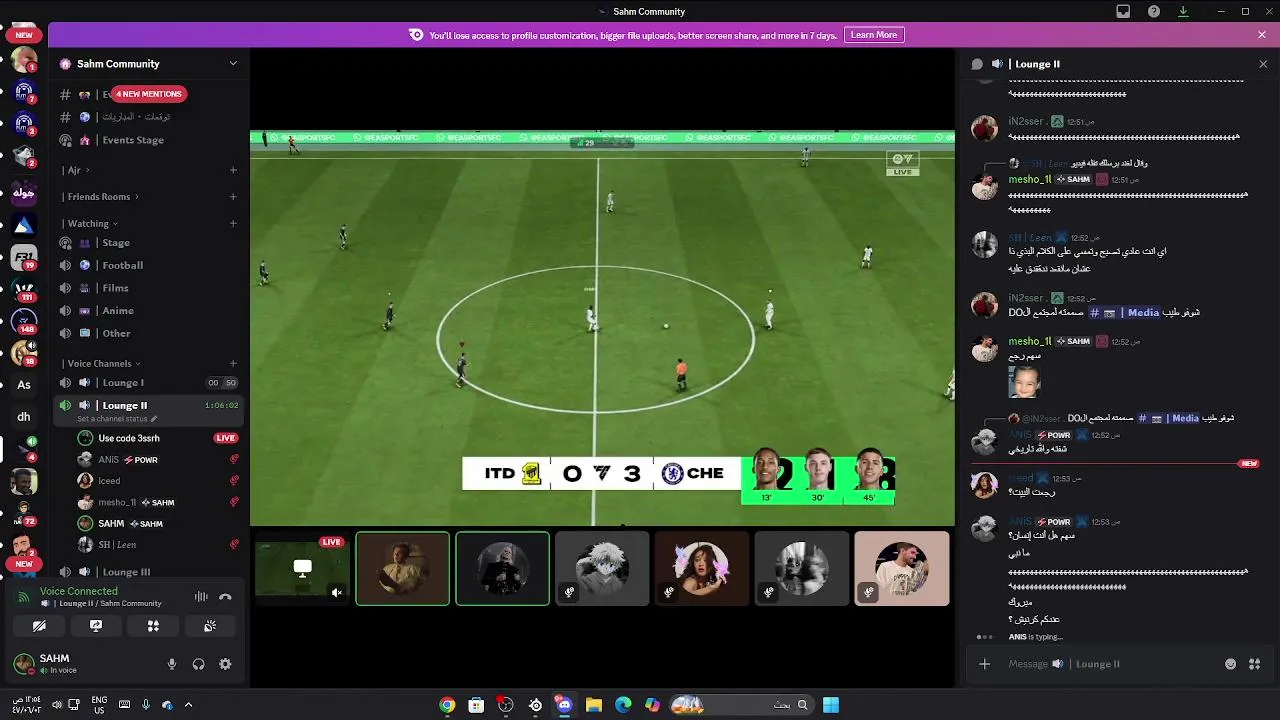1280x720 pixels.
Task: Select user ANIS in Lounge II
Action: click(158, 460)
